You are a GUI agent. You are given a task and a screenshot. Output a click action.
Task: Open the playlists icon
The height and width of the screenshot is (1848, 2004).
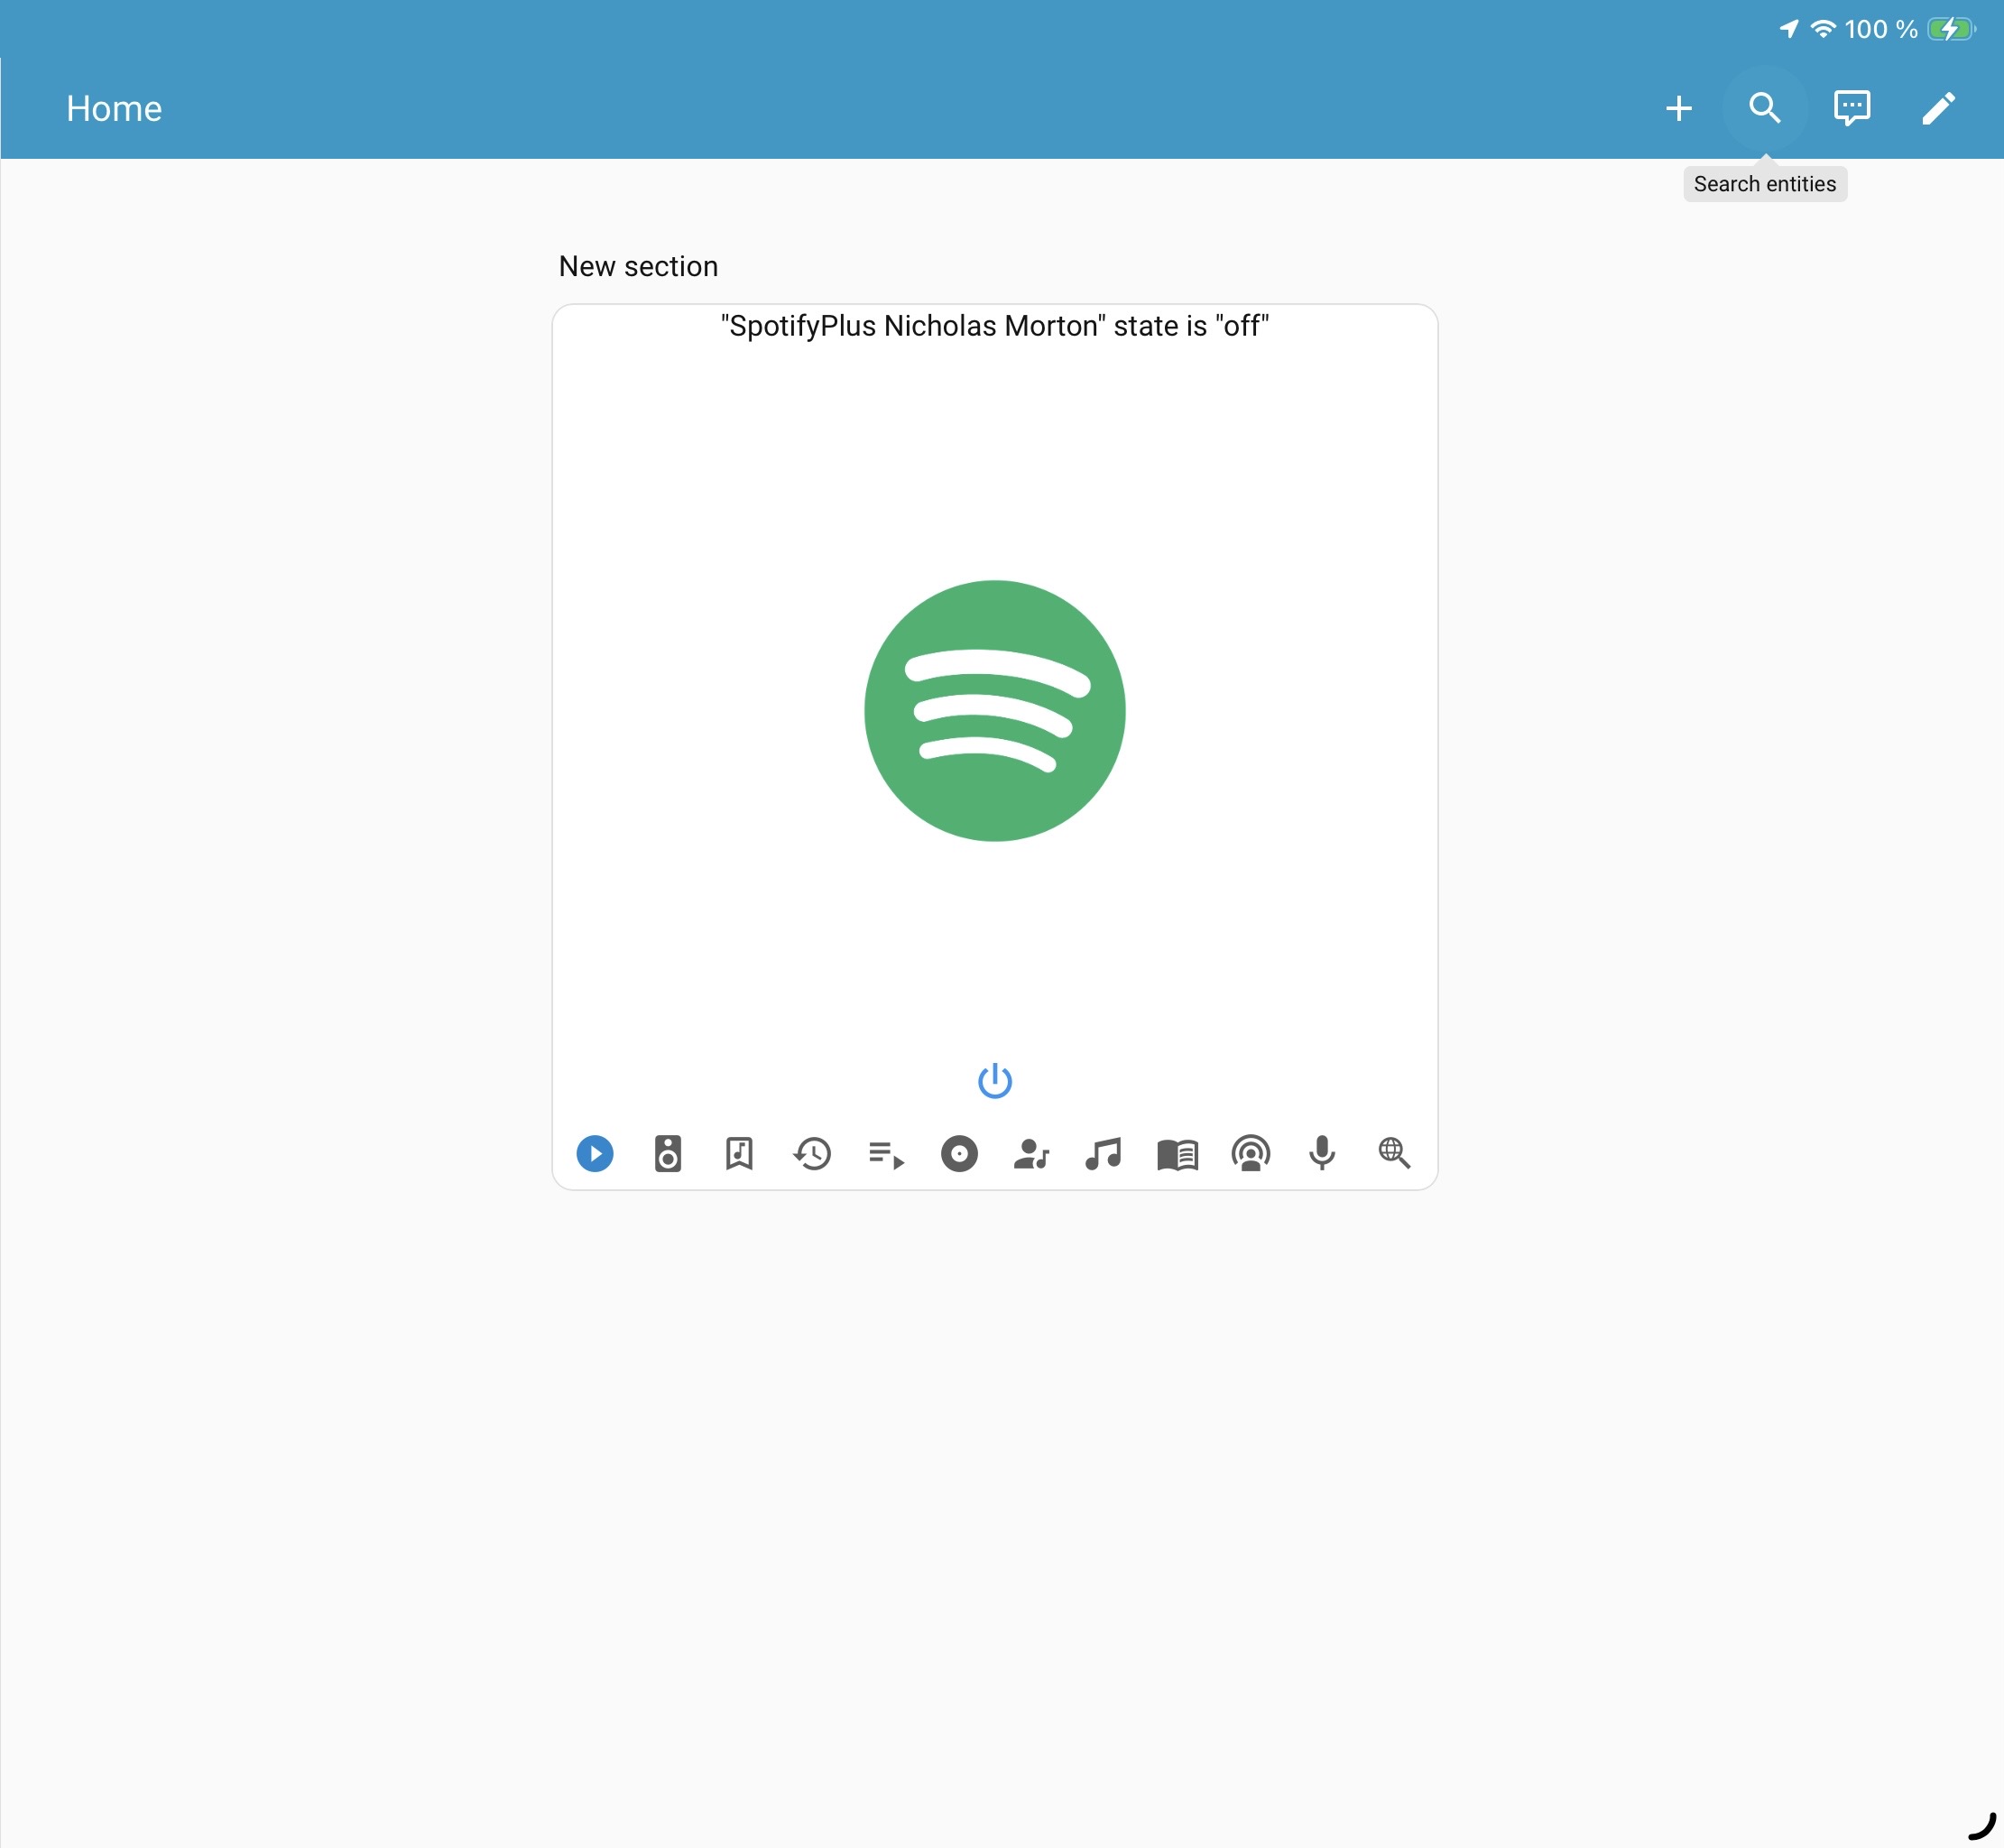(886, 1155)
